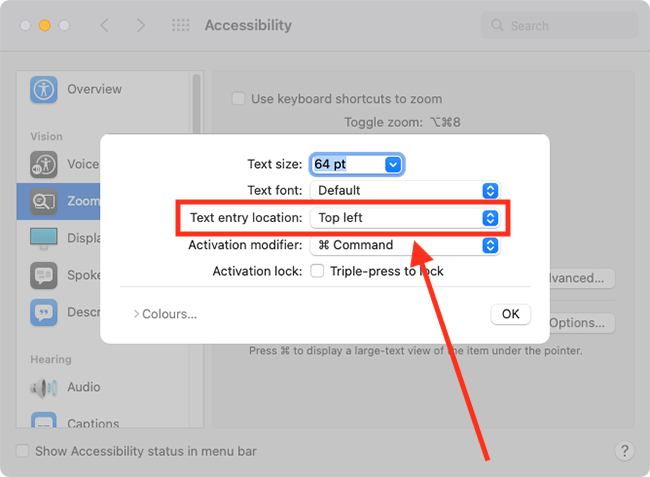Open the Text entry location Top left popup
The image size is (650, 477).
(x=405, y=218)
